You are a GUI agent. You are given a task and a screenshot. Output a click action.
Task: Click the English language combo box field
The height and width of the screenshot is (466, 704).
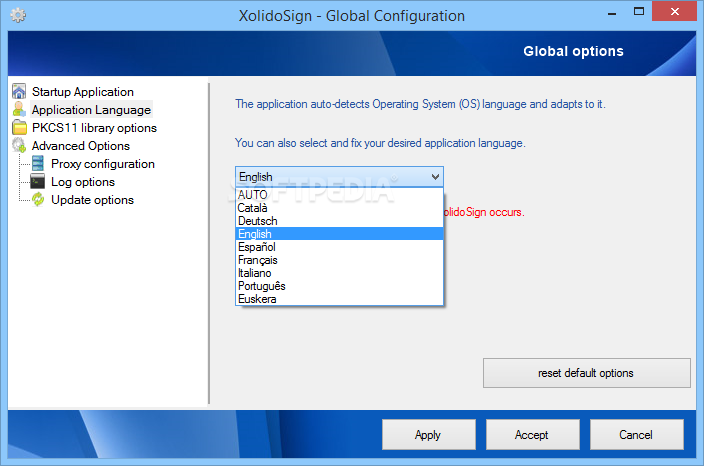coord(339,176)
